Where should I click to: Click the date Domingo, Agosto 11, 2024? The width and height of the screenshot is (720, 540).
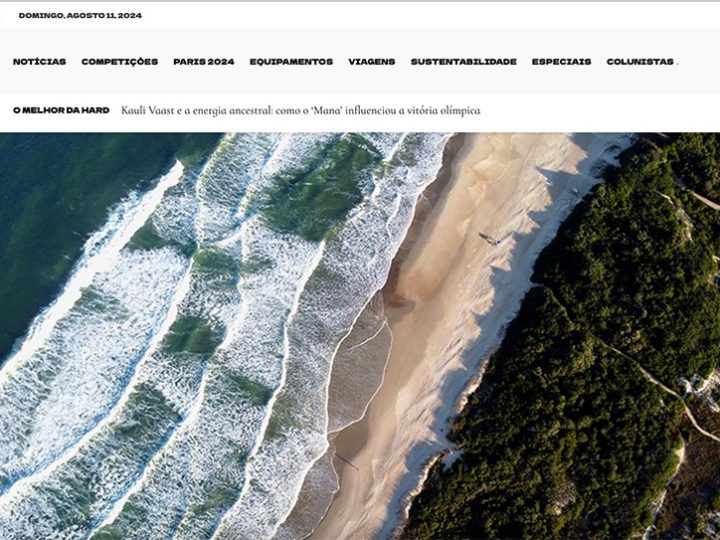coord(80,15)
